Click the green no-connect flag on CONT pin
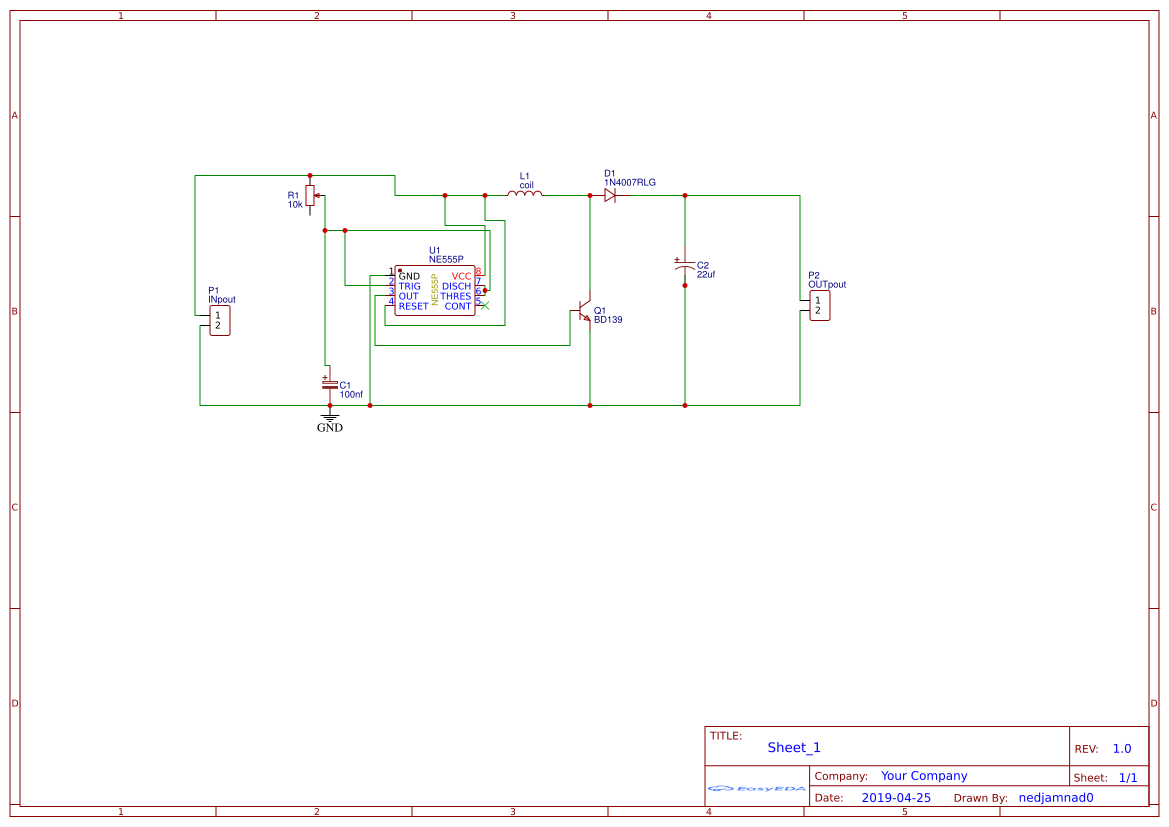Viewport: 1169px width, 827px height. [483, 306]
